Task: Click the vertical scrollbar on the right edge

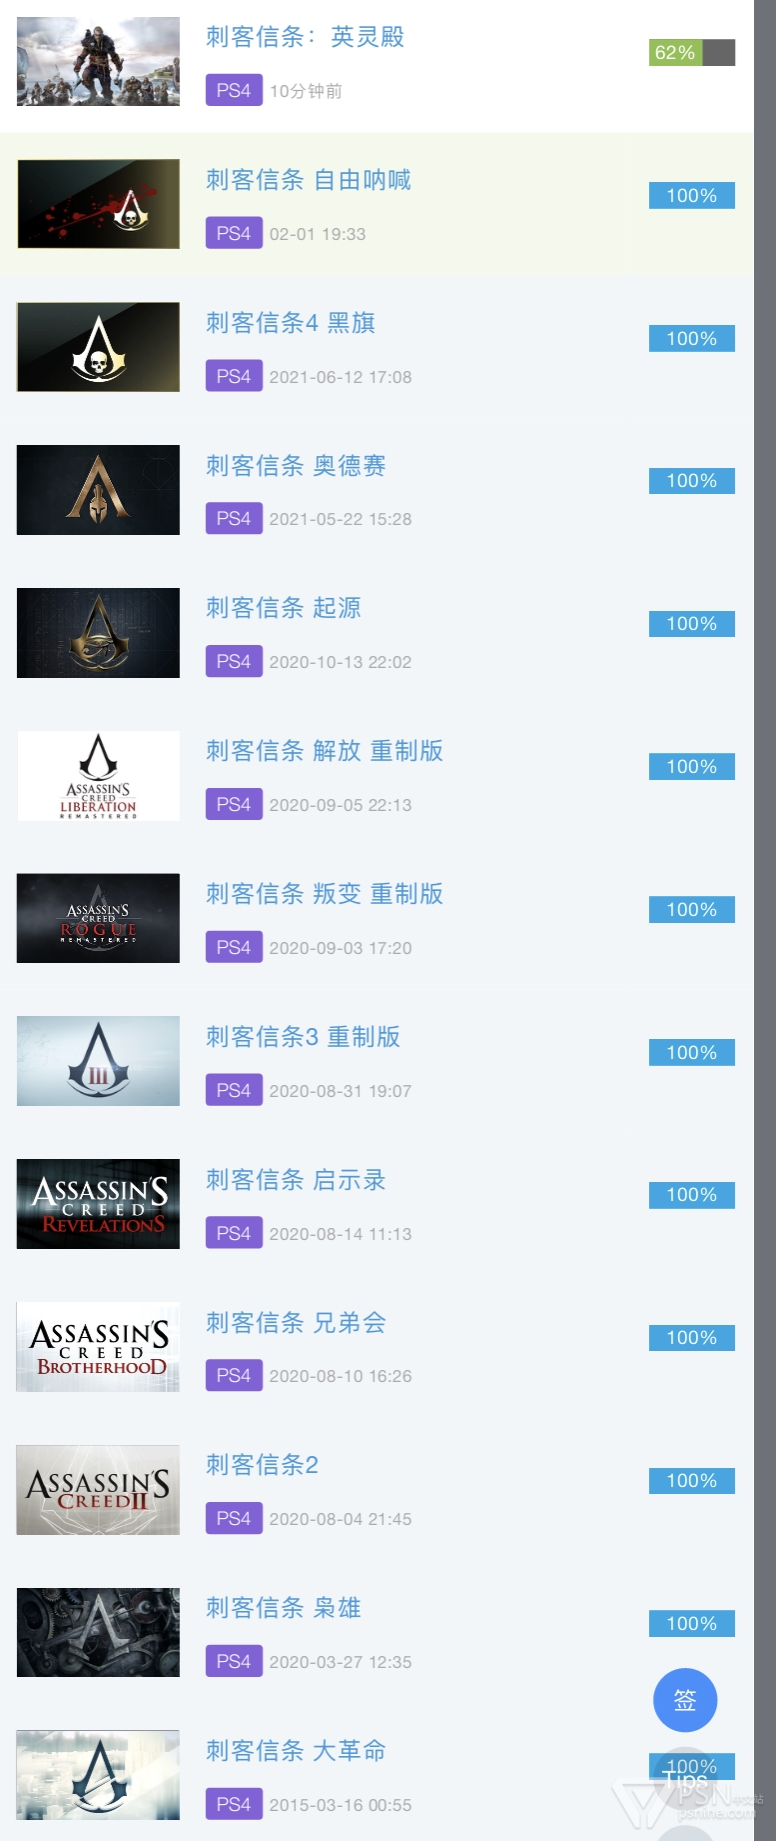Action: (x=765, y=920)
